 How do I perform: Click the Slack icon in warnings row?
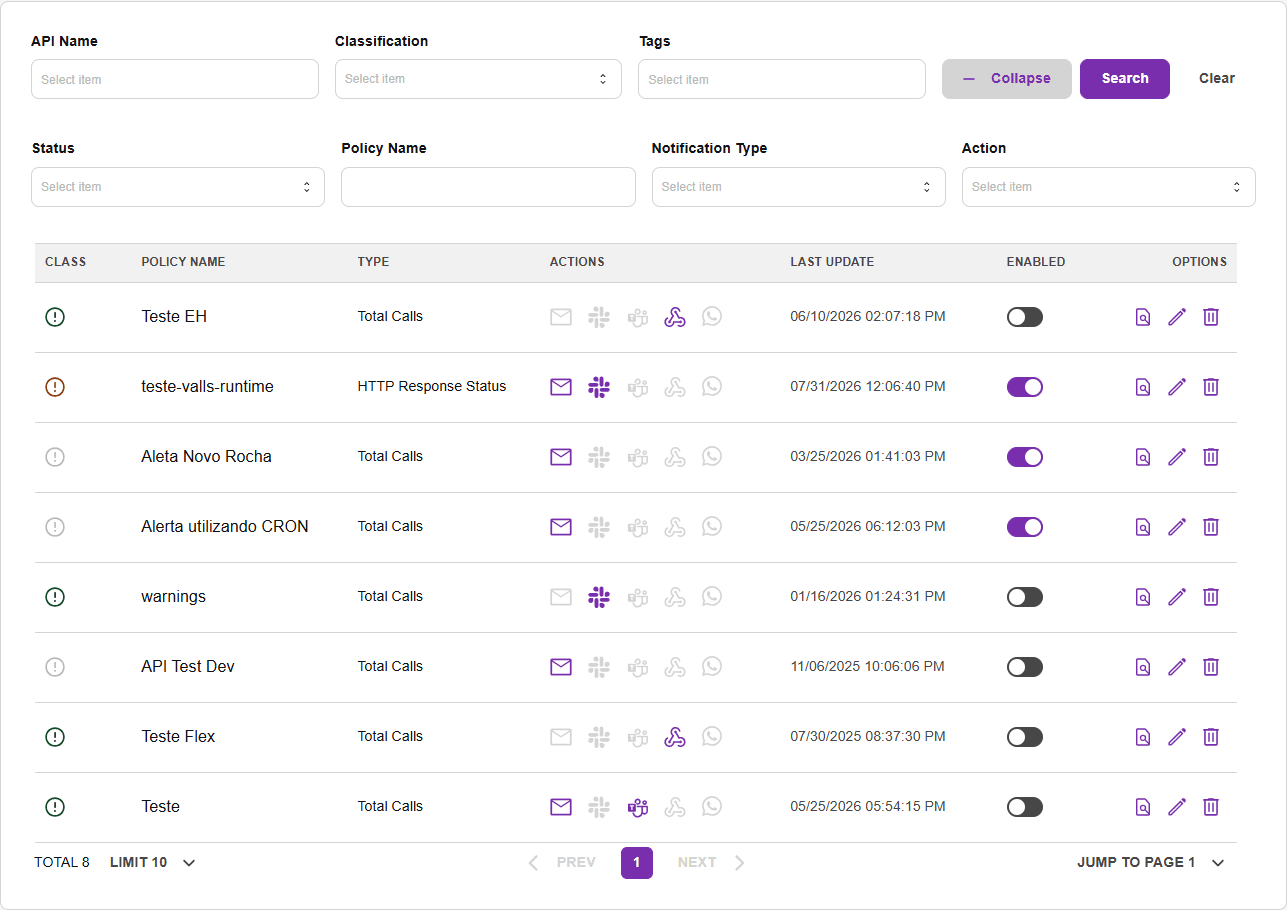coord(599,597)
